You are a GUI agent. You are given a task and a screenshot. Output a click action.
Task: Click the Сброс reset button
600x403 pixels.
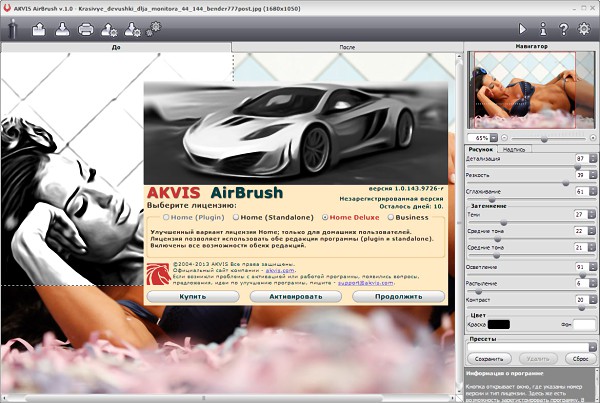coord(580,359)
